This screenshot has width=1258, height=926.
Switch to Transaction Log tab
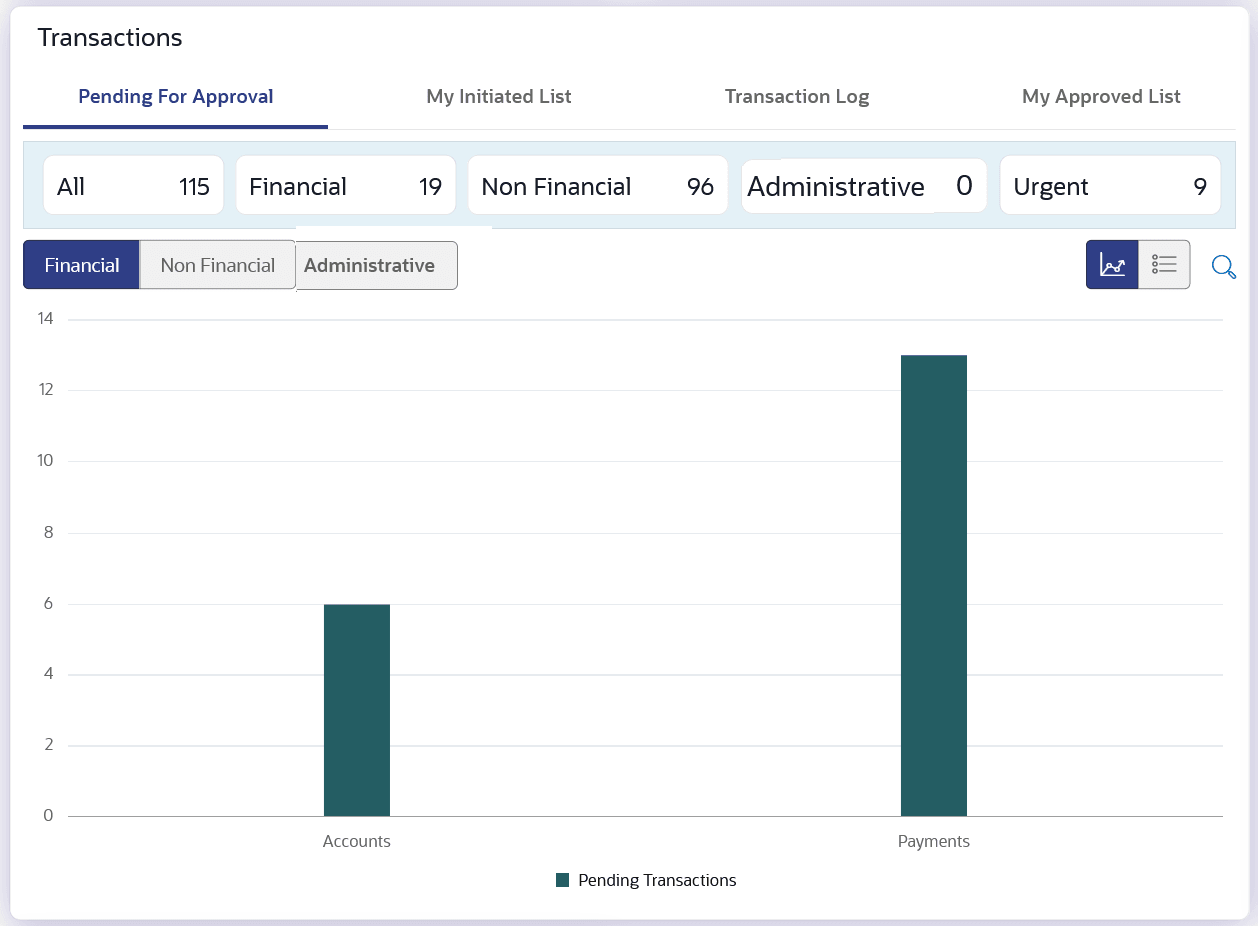797,97
